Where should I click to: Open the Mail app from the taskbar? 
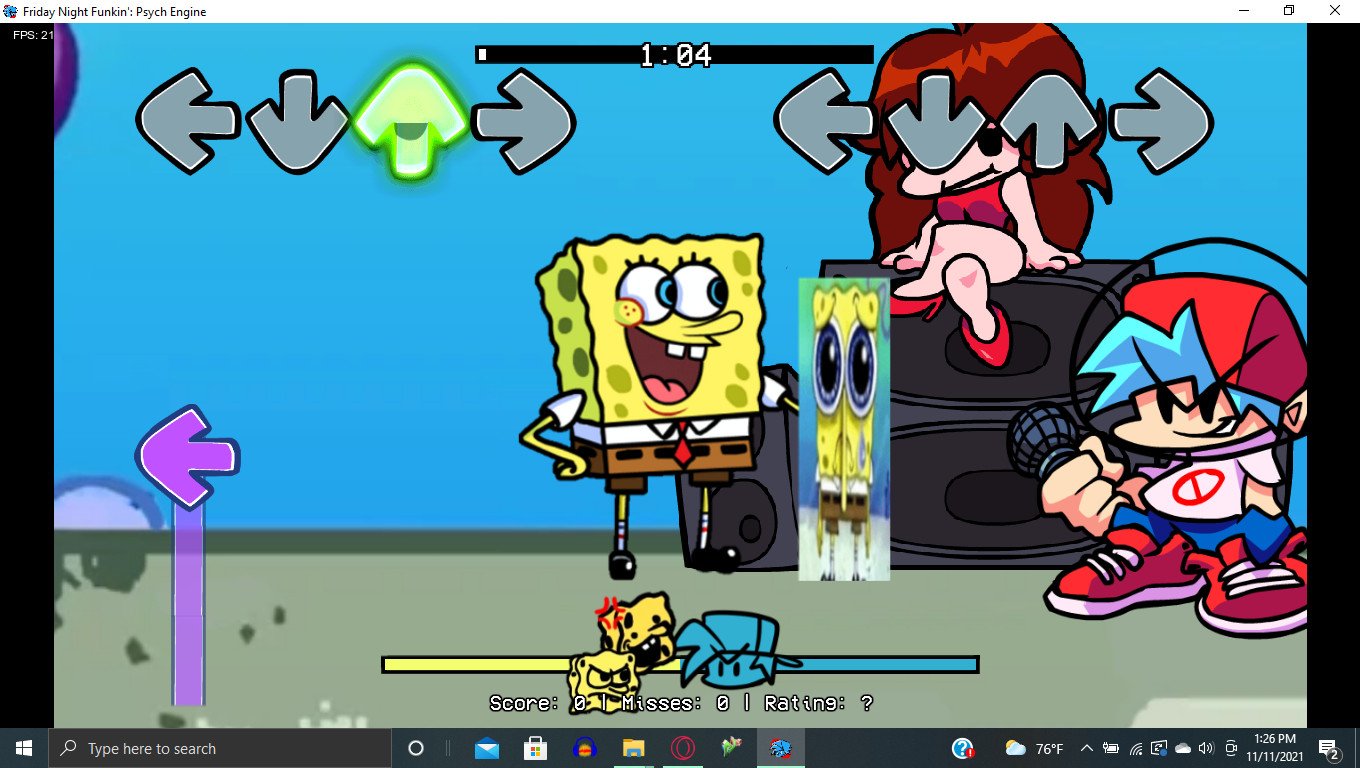[486, 748]
